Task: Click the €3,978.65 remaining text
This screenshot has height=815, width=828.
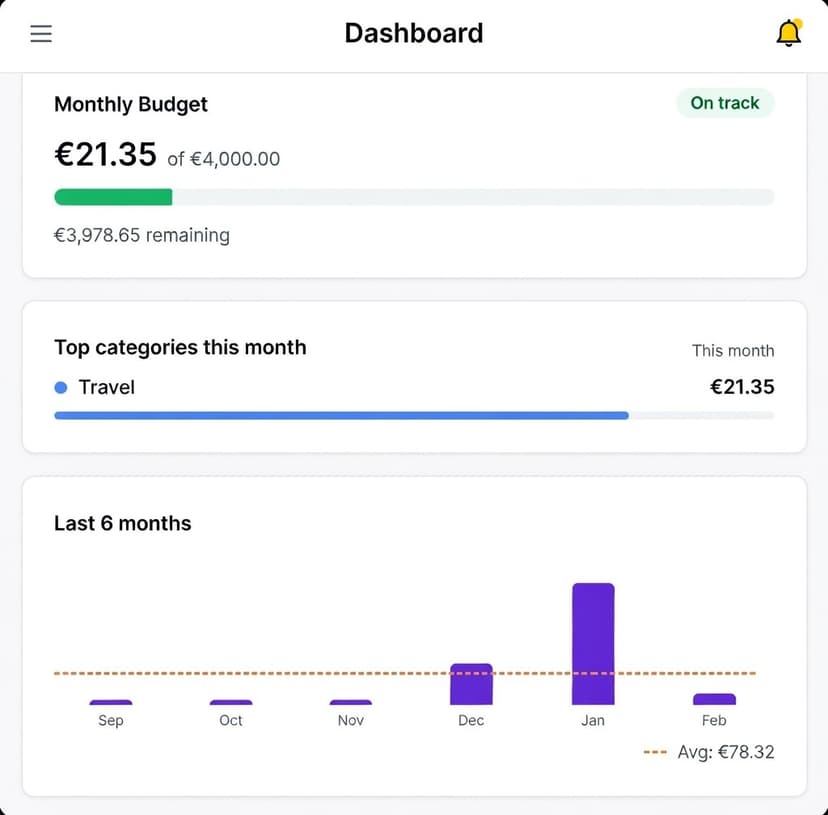Action: point(141,235)
